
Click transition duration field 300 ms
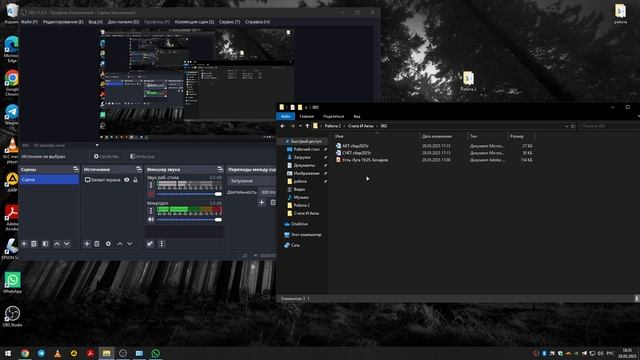(268, 192)
